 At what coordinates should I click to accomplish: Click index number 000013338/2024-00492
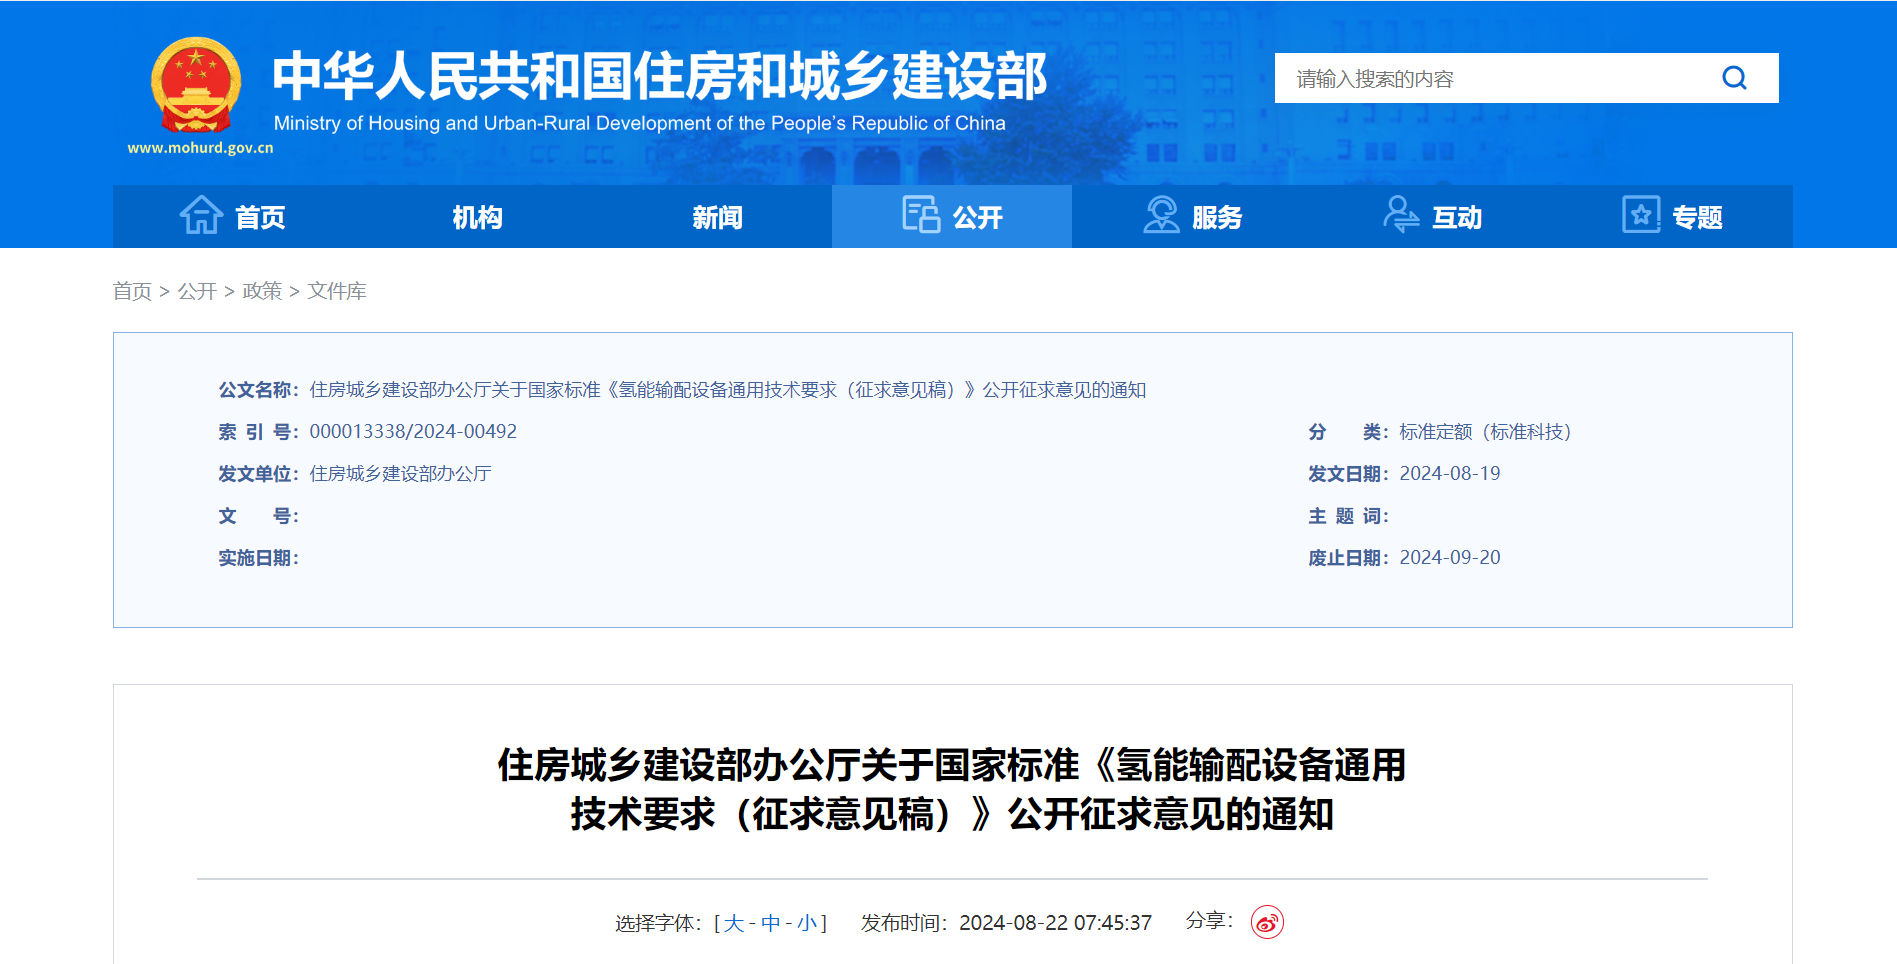(x=413, y=431)
